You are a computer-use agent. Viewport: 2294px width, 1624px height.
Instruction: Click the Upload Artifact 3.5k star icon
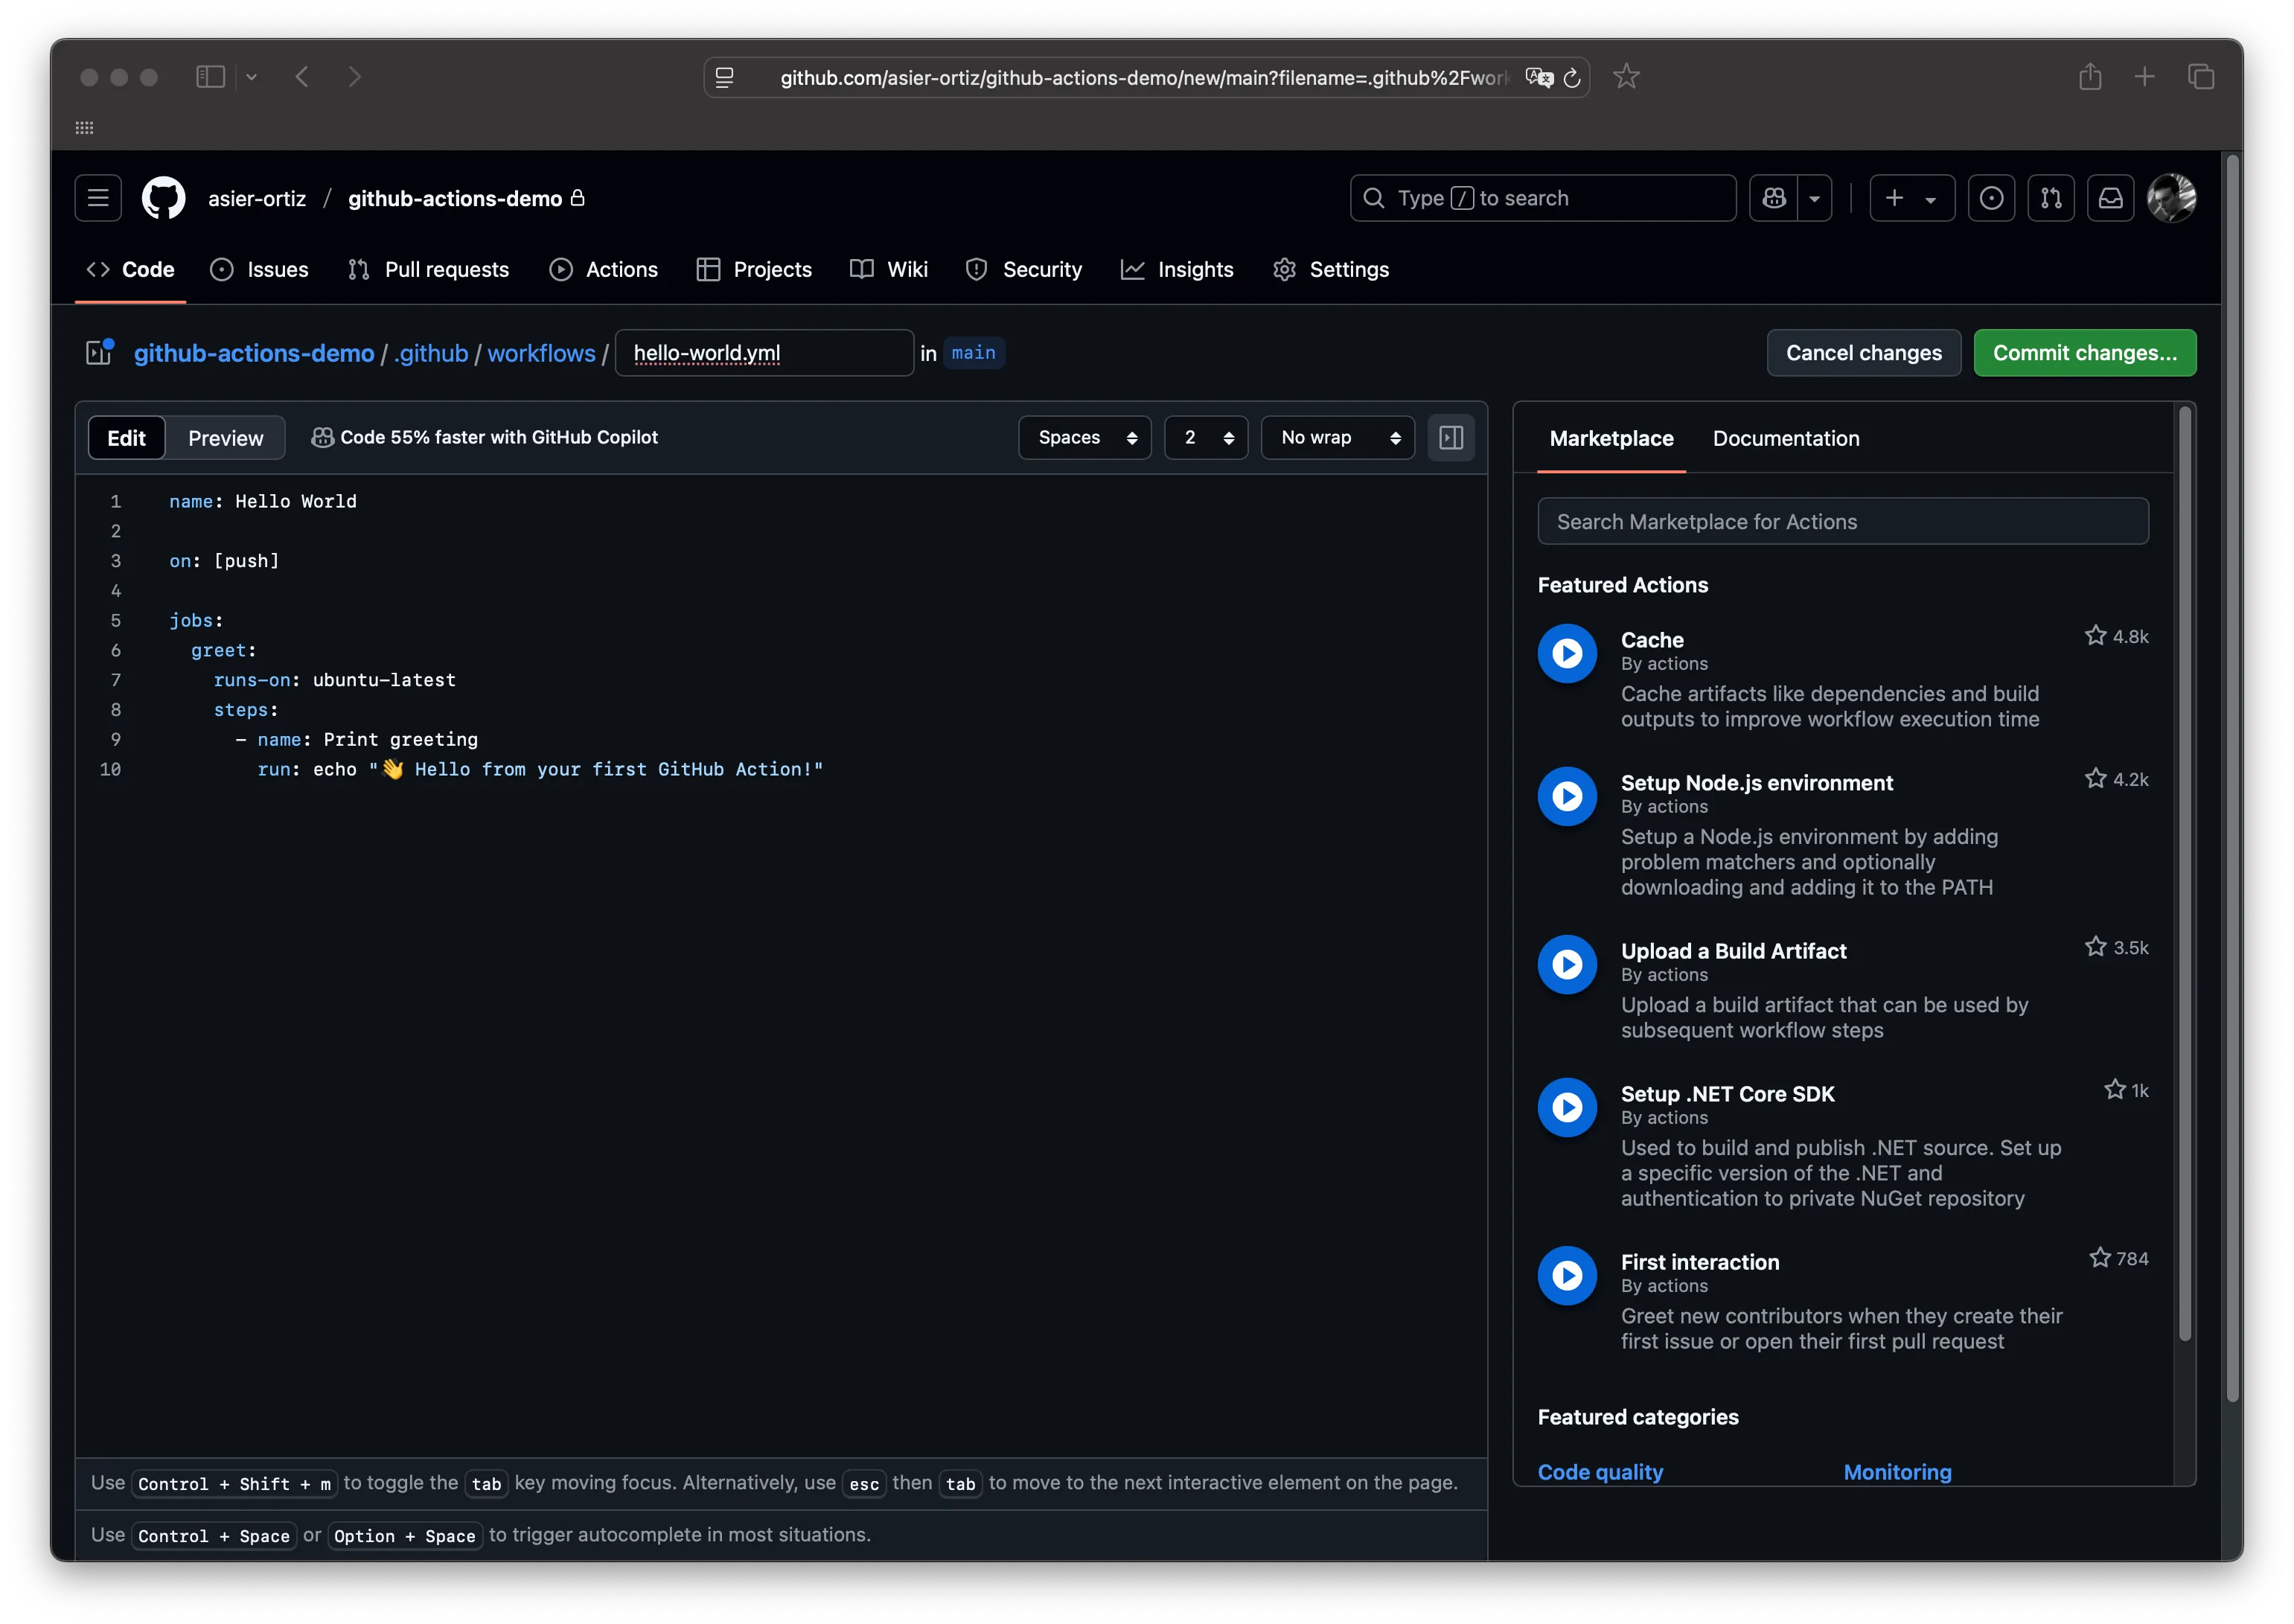coord(2095,946)
